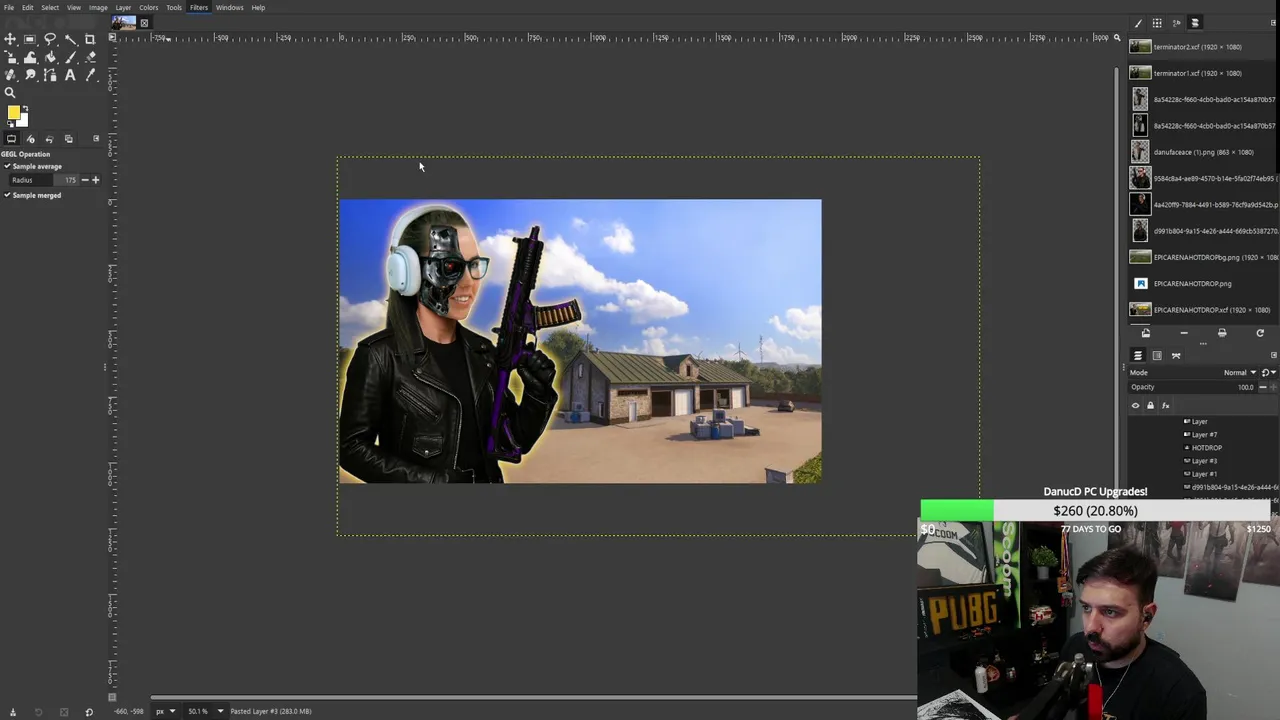This screenshot has width=1280, height=720.
Task: Select the Text tool
Action: [70, 75]
